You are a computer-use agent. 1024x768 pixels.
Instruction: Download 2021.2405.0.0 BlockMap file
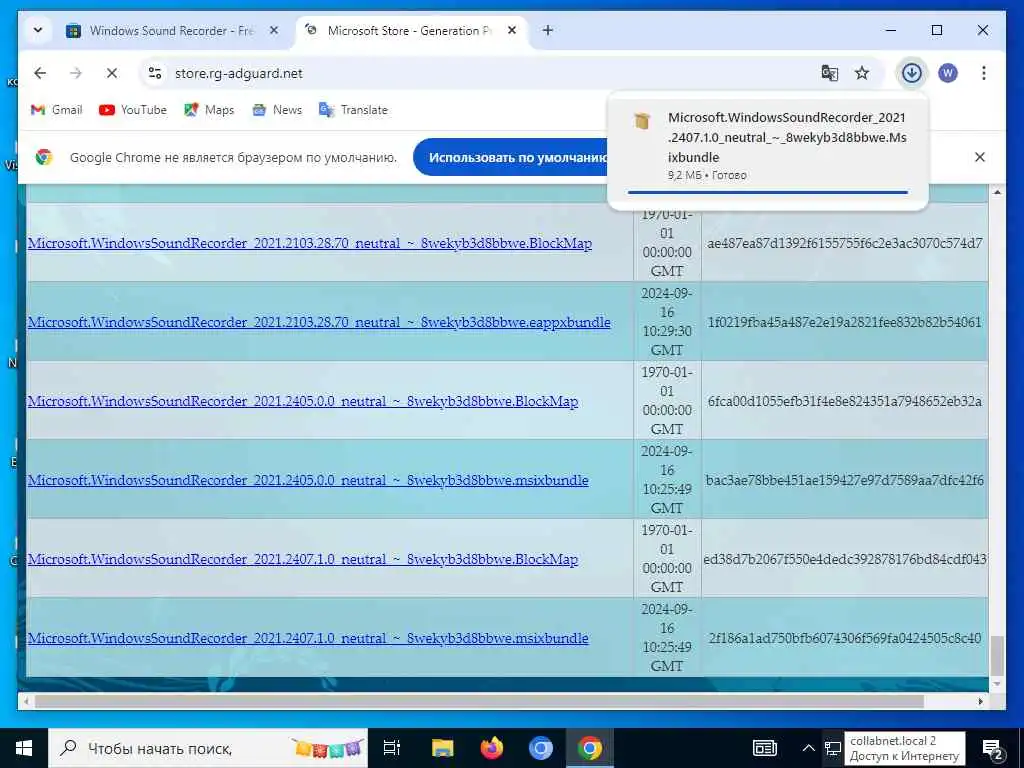pyautogui.click(x=303, y=402)
